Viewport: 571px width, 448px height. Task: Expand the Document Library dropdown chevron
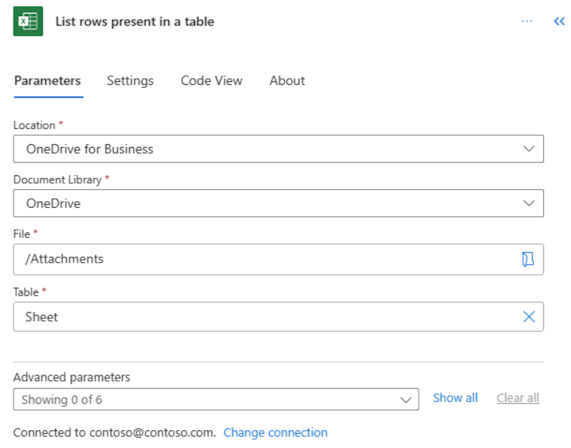coord(529,203)
